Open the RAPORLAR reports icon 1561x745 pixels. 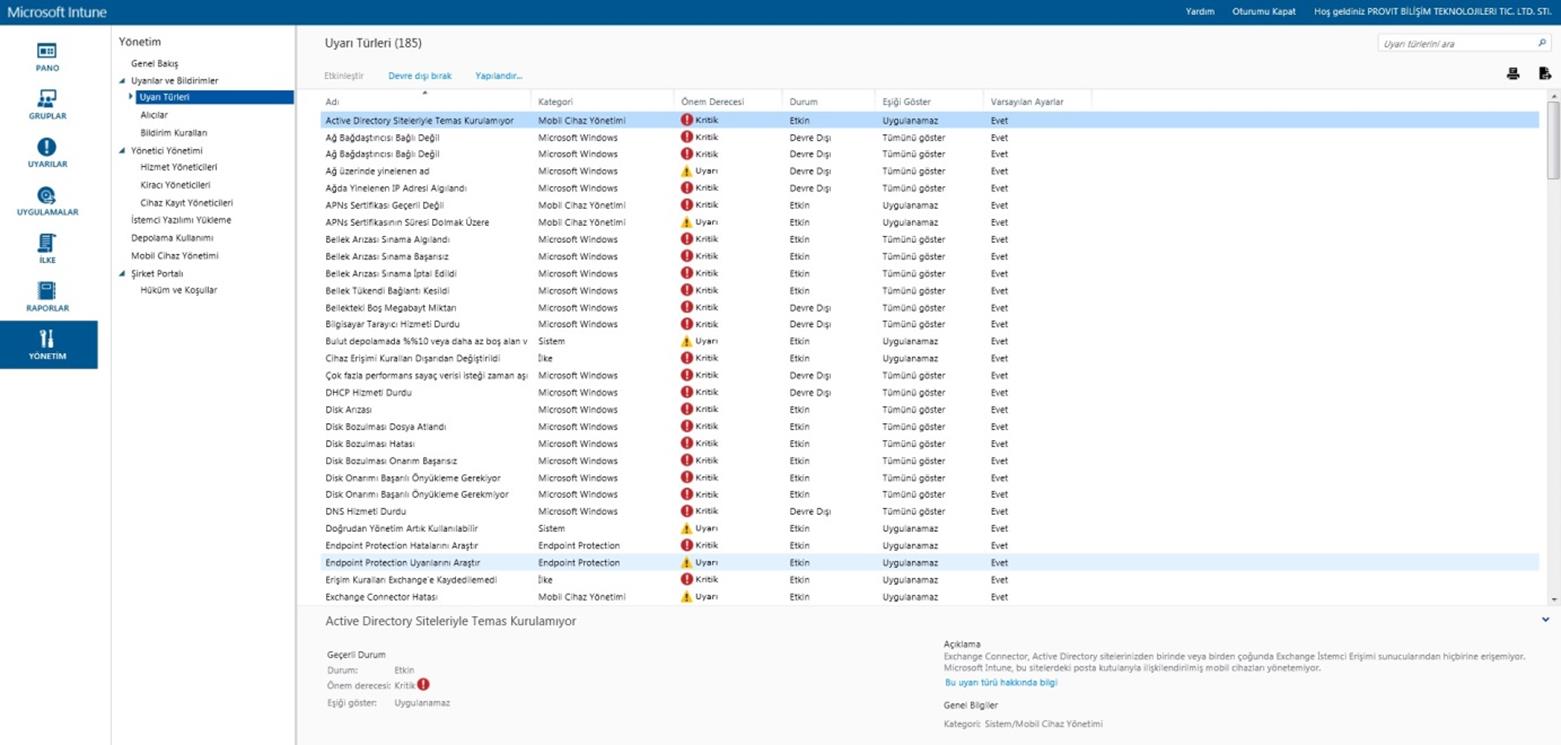click(x=47, y=291)
